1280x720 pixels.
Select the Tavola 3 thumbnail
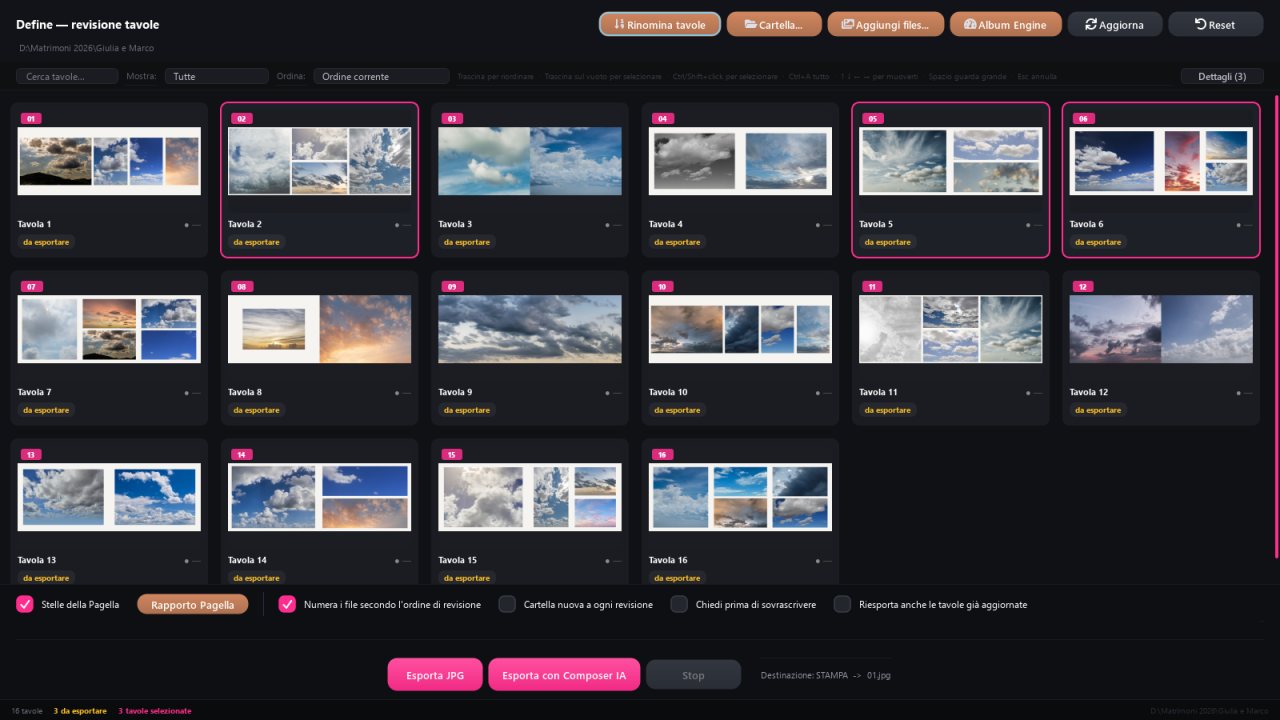click(x=530, y=161)
